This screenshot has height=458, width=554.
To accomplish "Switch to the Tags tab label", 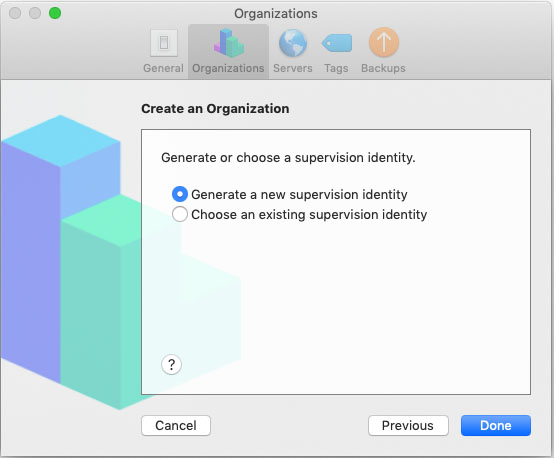I will coord(336,68).
